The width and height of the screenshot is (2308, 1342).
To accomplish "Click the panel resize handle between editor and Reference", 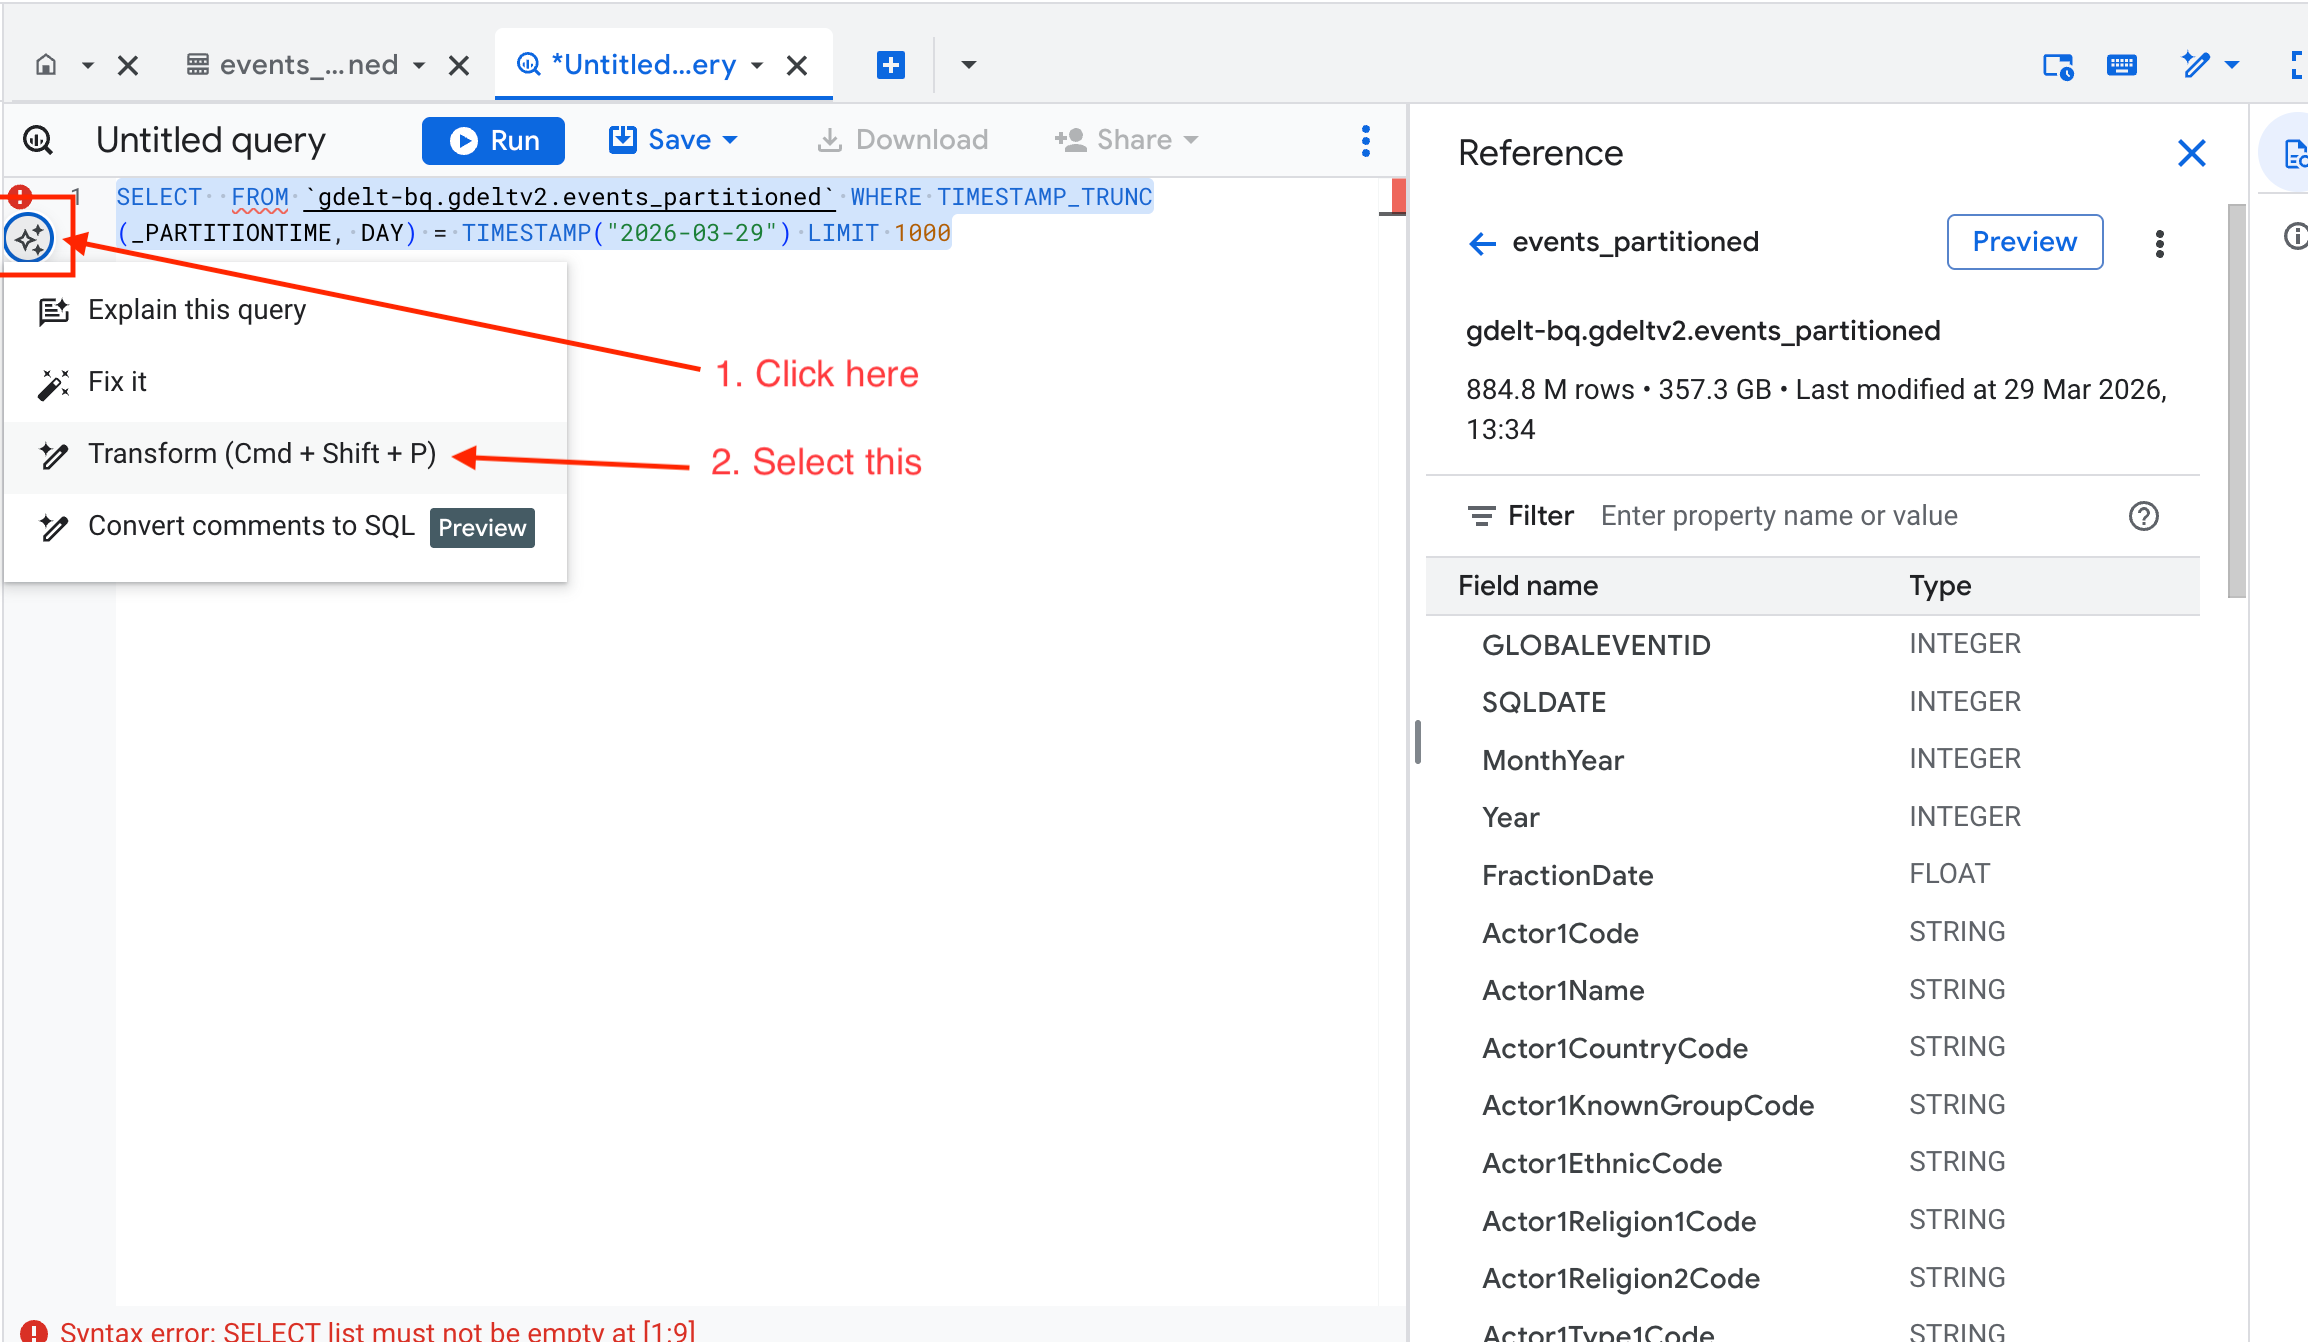I will [x=1417, y=742].
